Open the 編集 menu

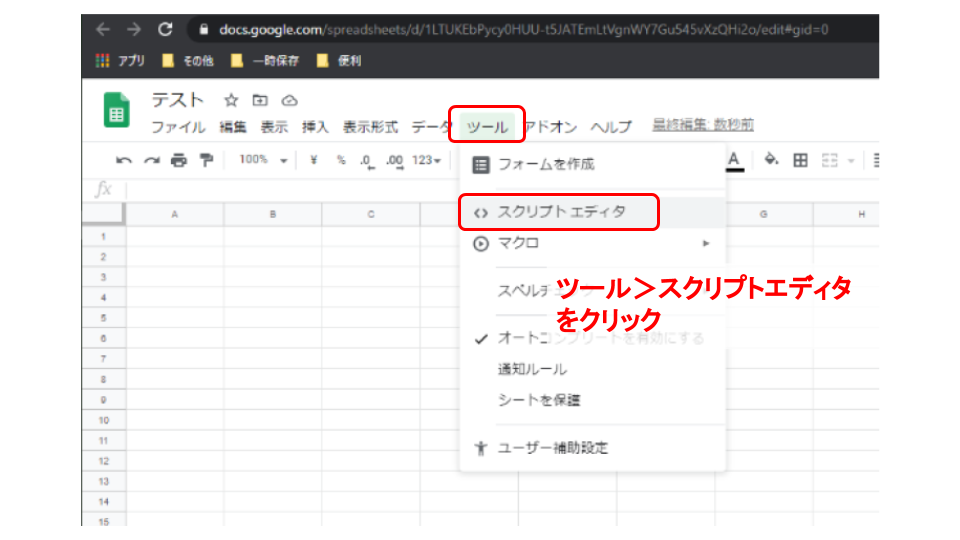coord(233,127)
